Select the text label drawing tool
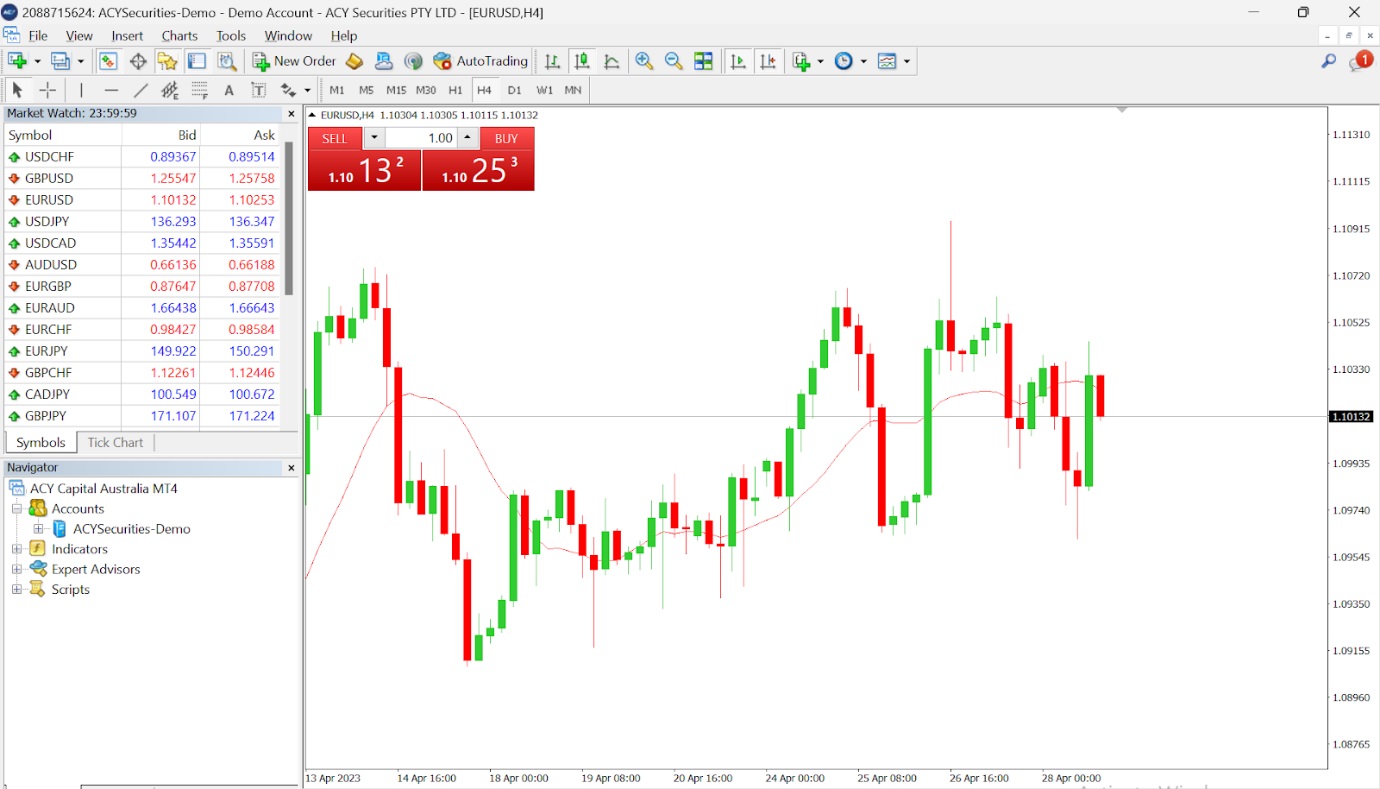 [x=258, y=90]
